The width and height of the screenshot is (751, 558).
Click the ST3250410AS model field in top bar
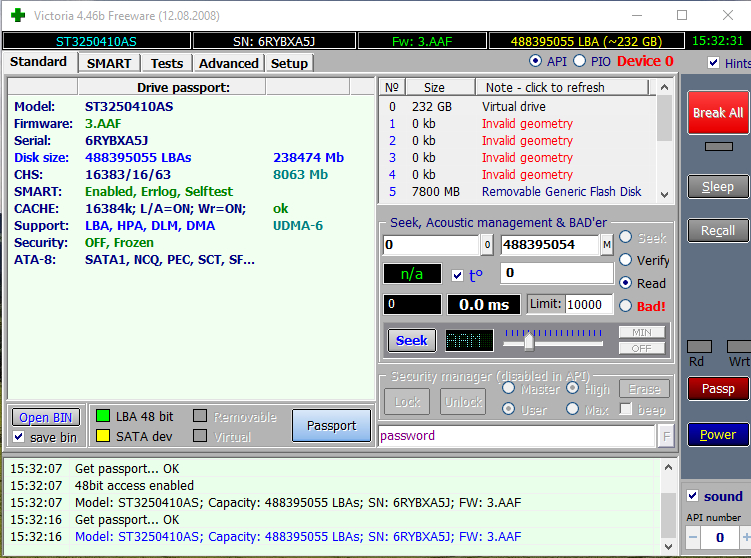coord(96,42)
